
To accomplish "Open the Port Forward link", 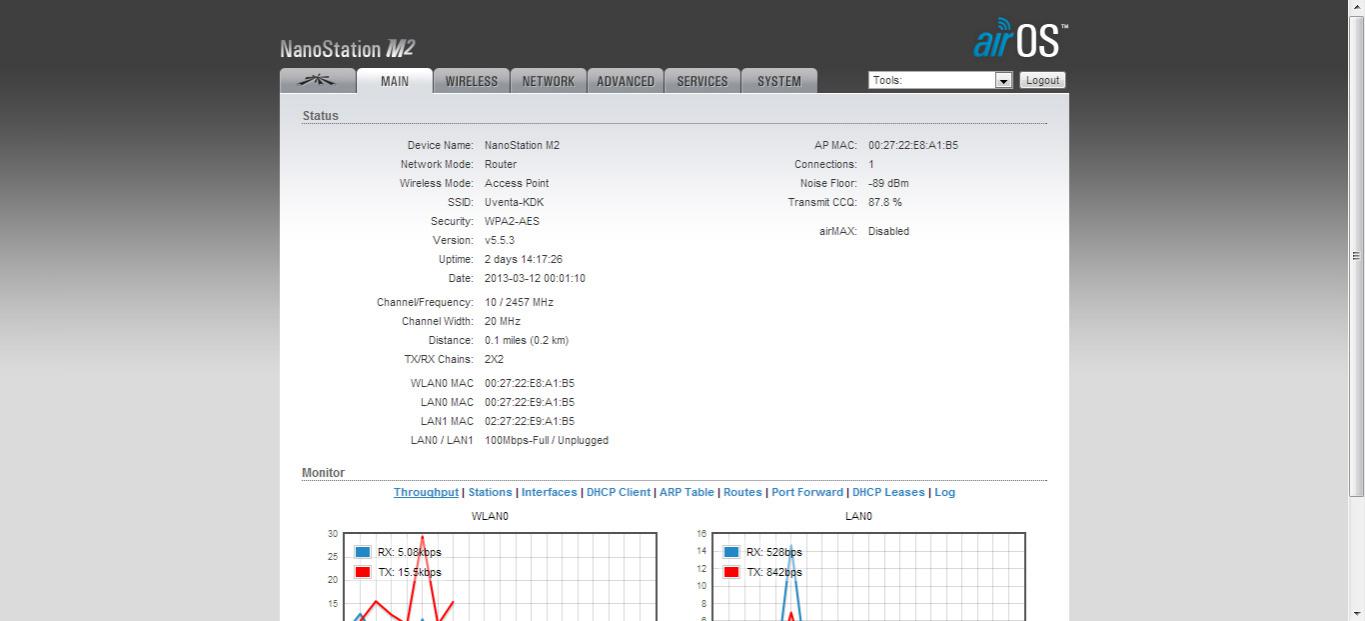I will point(807,492).
